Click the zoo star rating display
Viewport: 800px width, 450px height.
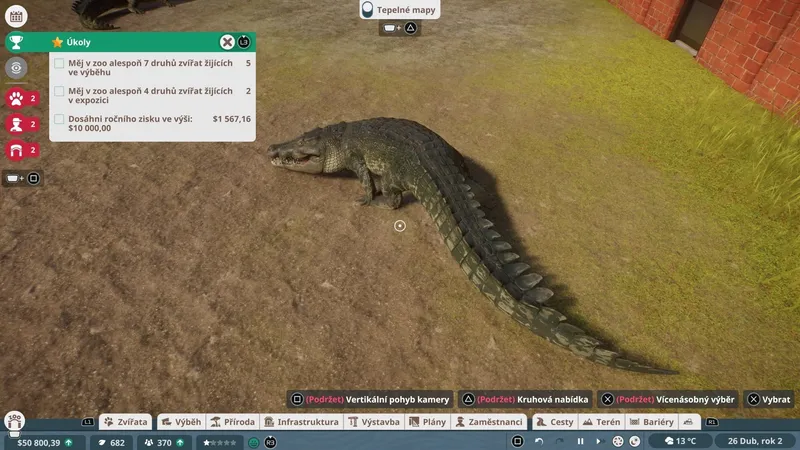click(220, 442)
